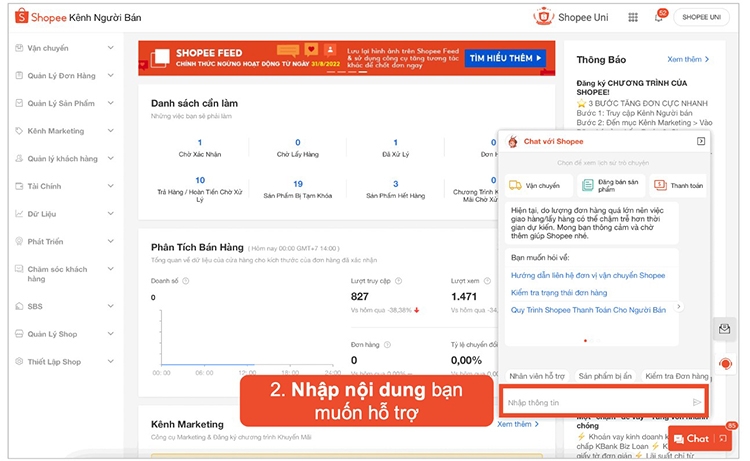Expand the Kênh Marketing chevron
The image size is (750, 461).
pos(110,131)
